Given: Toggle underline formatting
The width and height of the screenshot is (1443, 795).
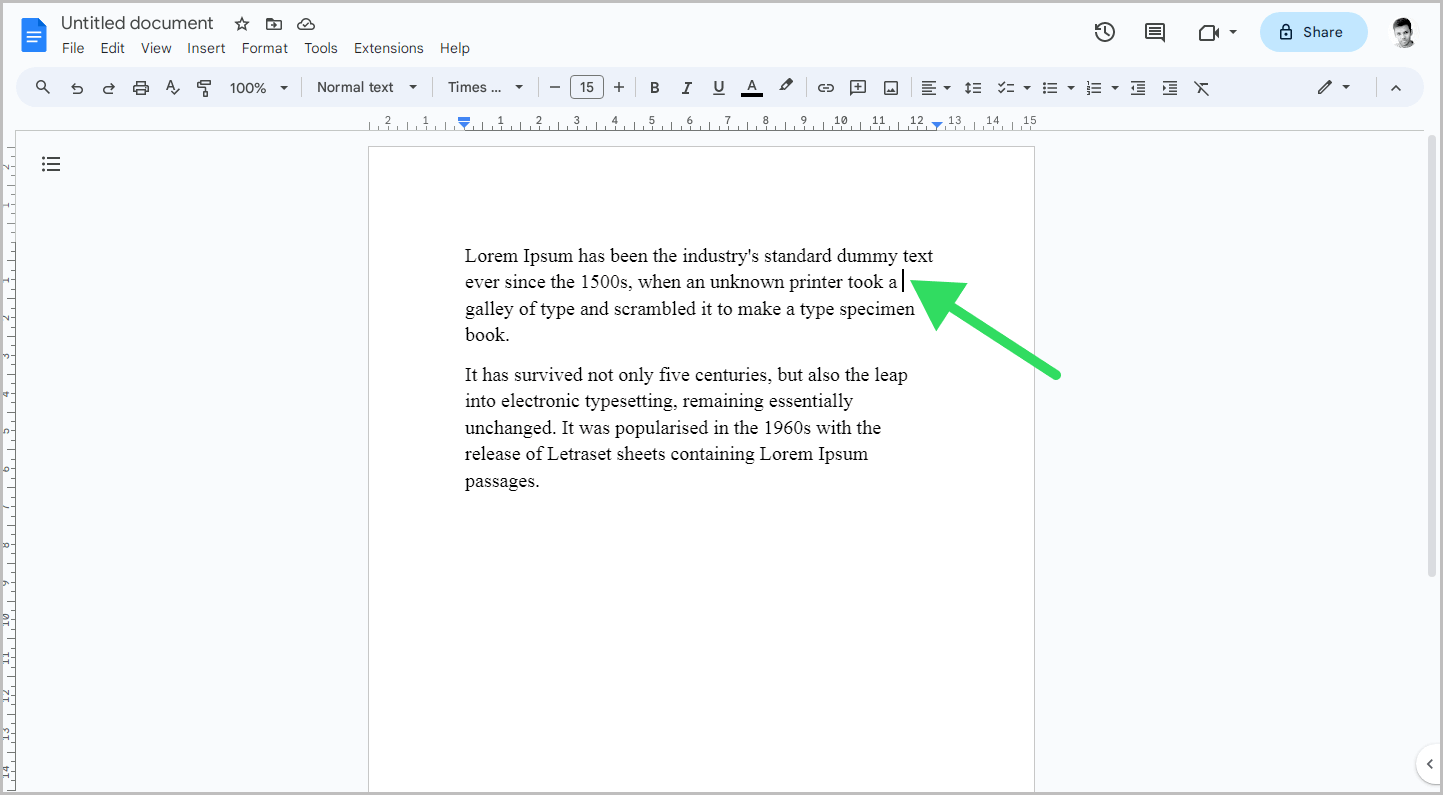Looking at the screenshot, I should coord(719,87).
